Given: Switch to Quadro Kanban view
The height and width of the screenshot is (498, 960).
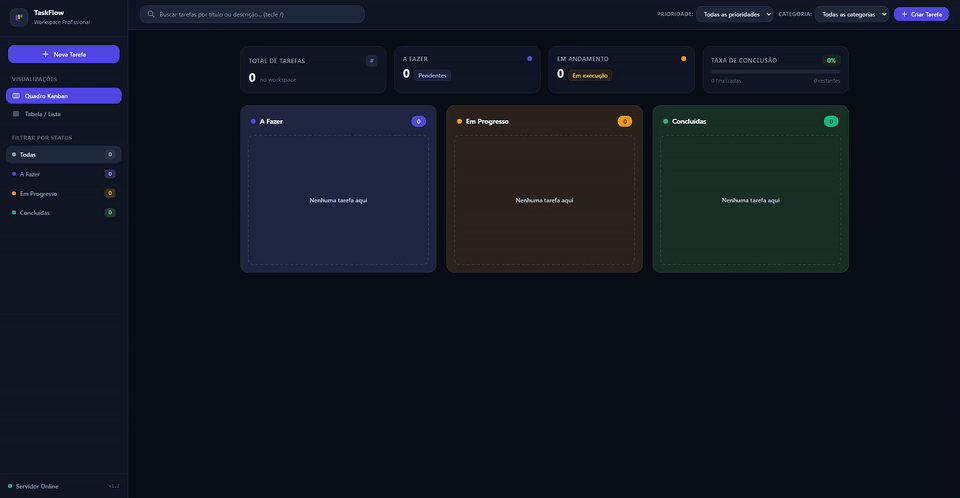Looking at the screenshot, I should point(64,96).
